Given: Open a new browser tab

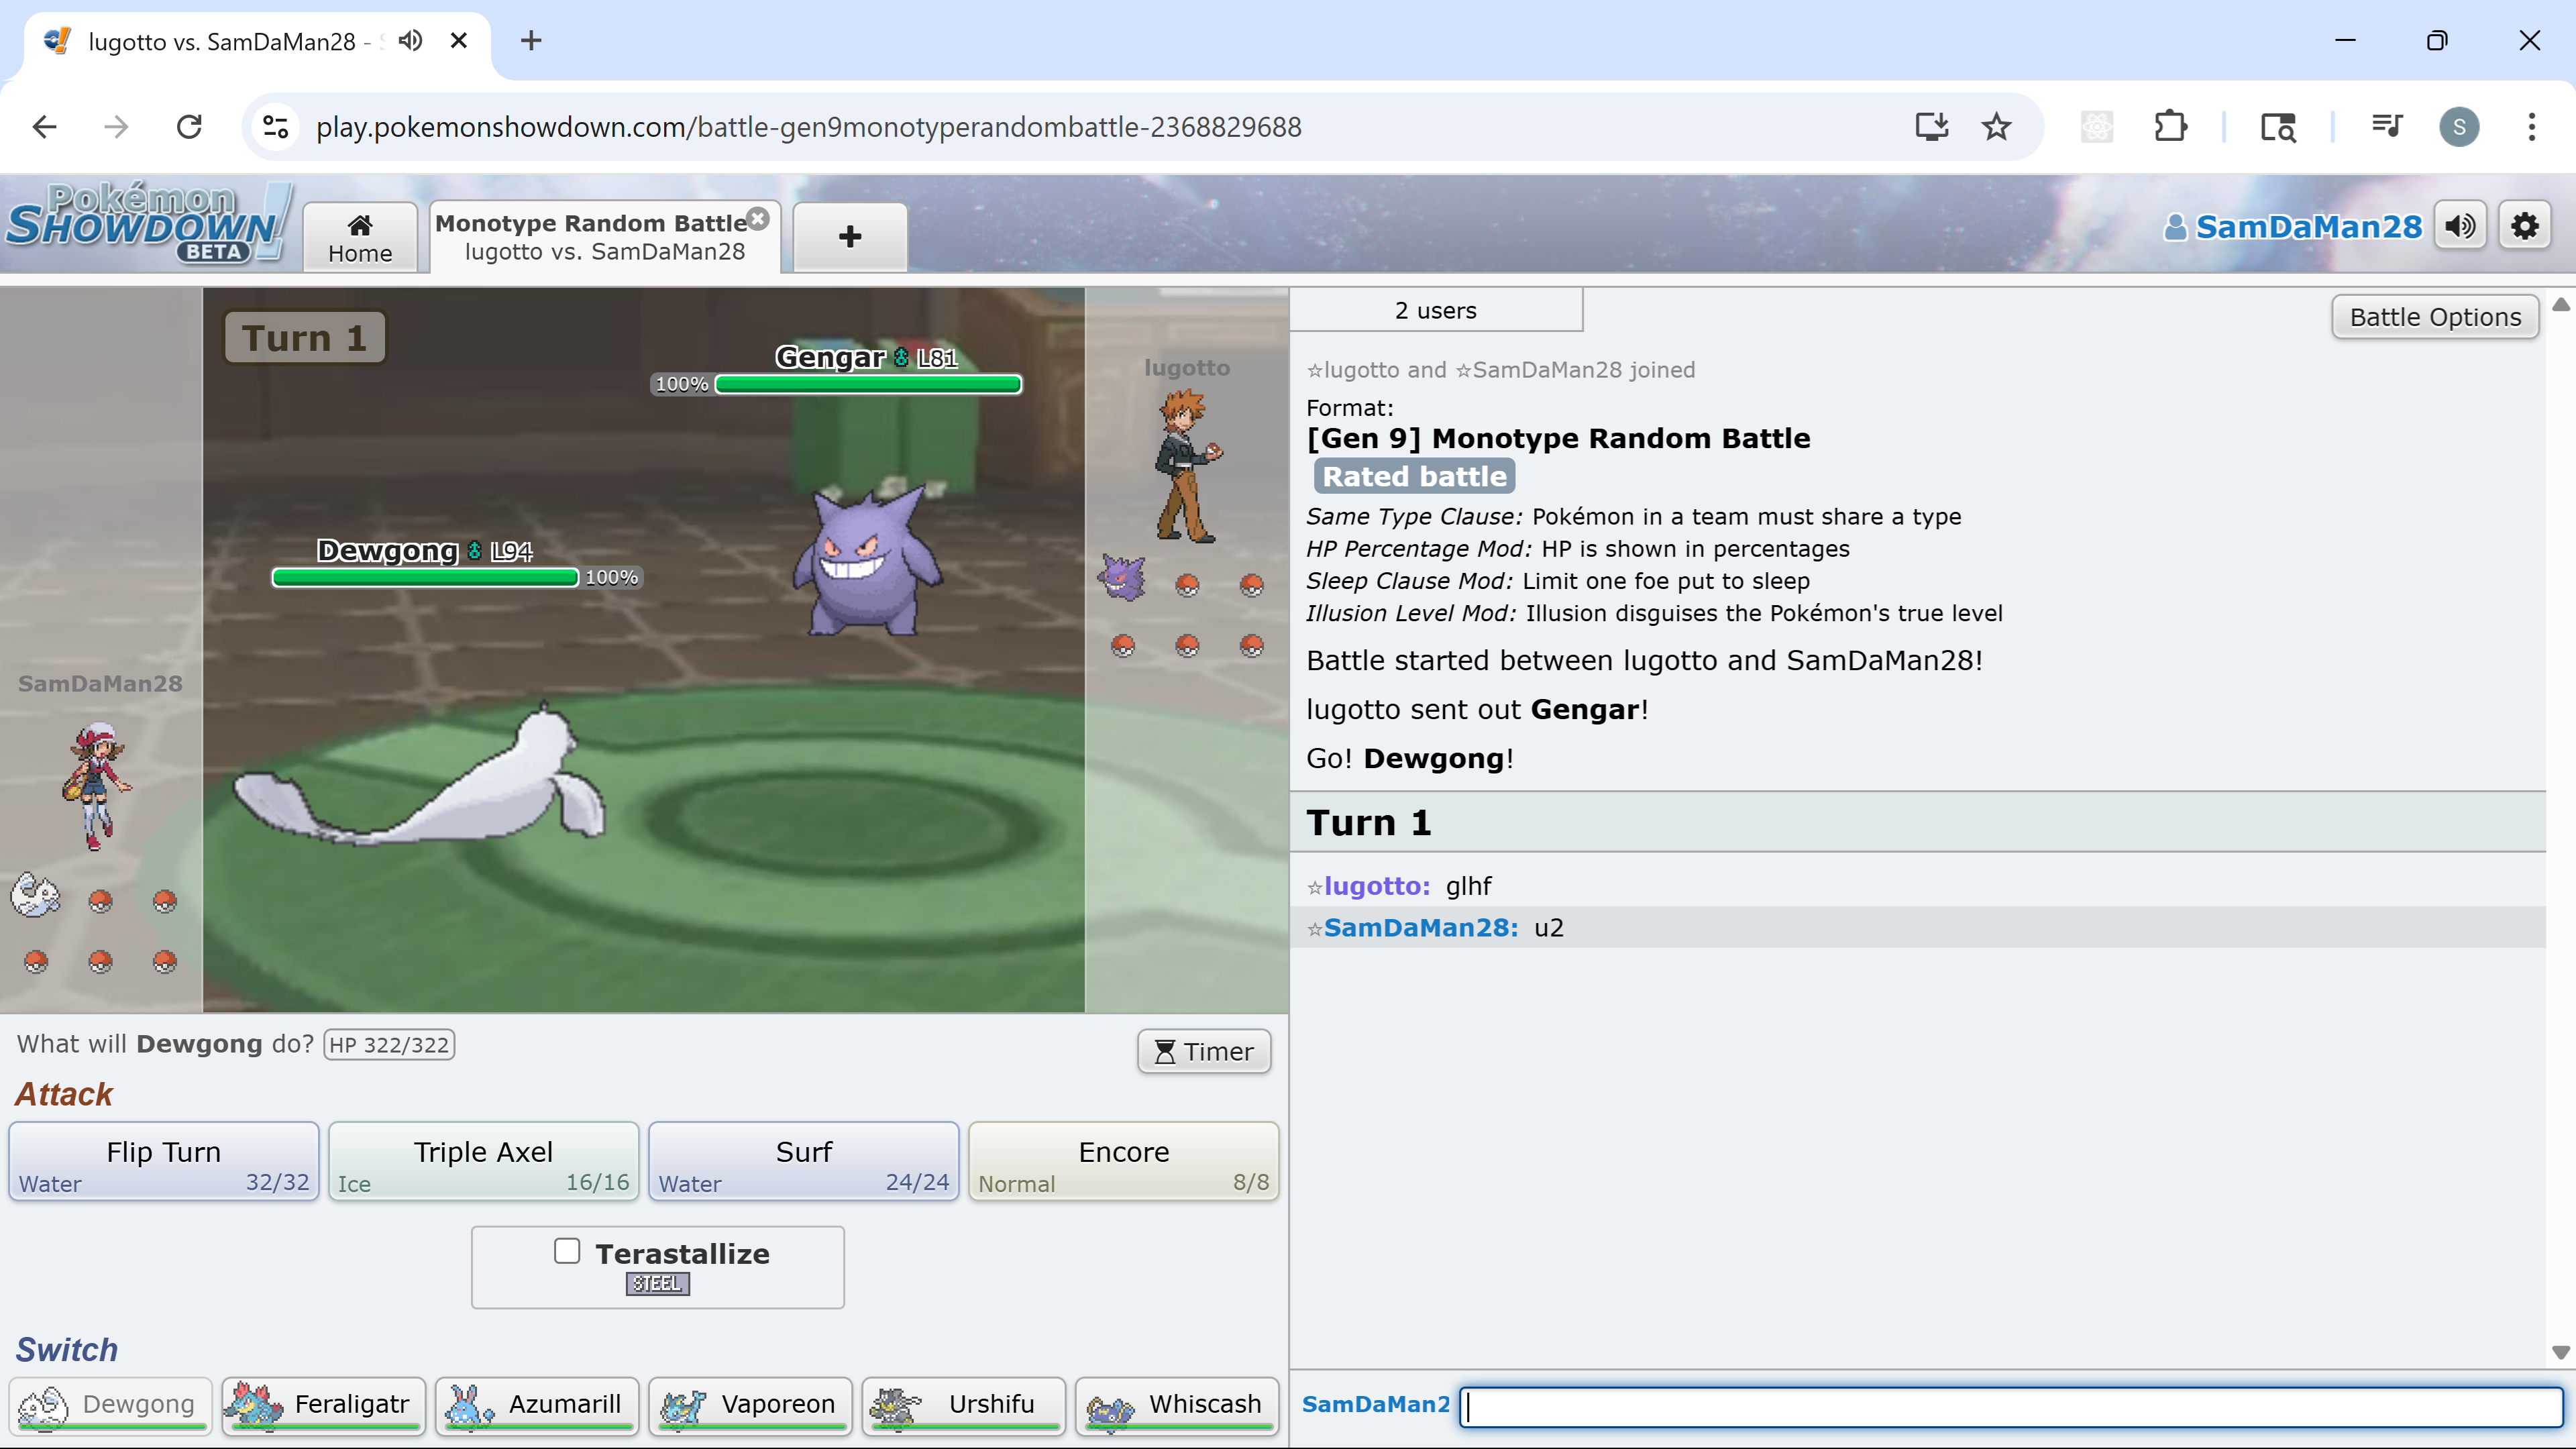Looking at the screenshot, I should tap(531, 40).
